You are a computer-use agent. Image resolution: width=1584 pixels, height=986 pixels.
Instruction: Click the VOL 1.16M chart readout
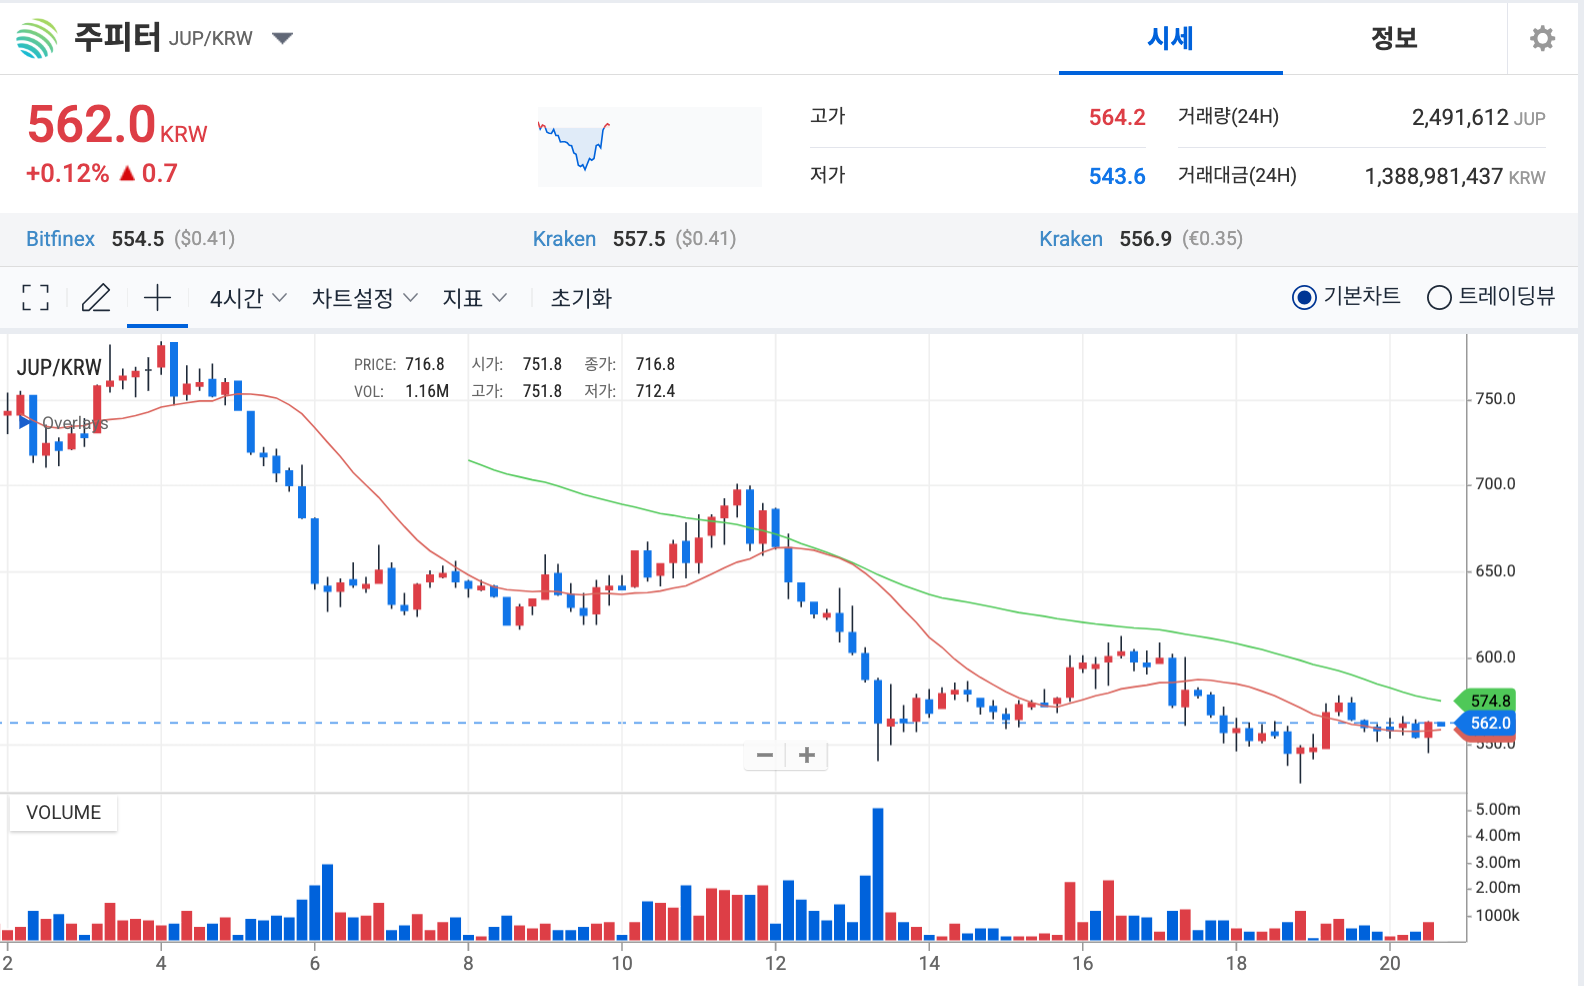coord(401,391)
